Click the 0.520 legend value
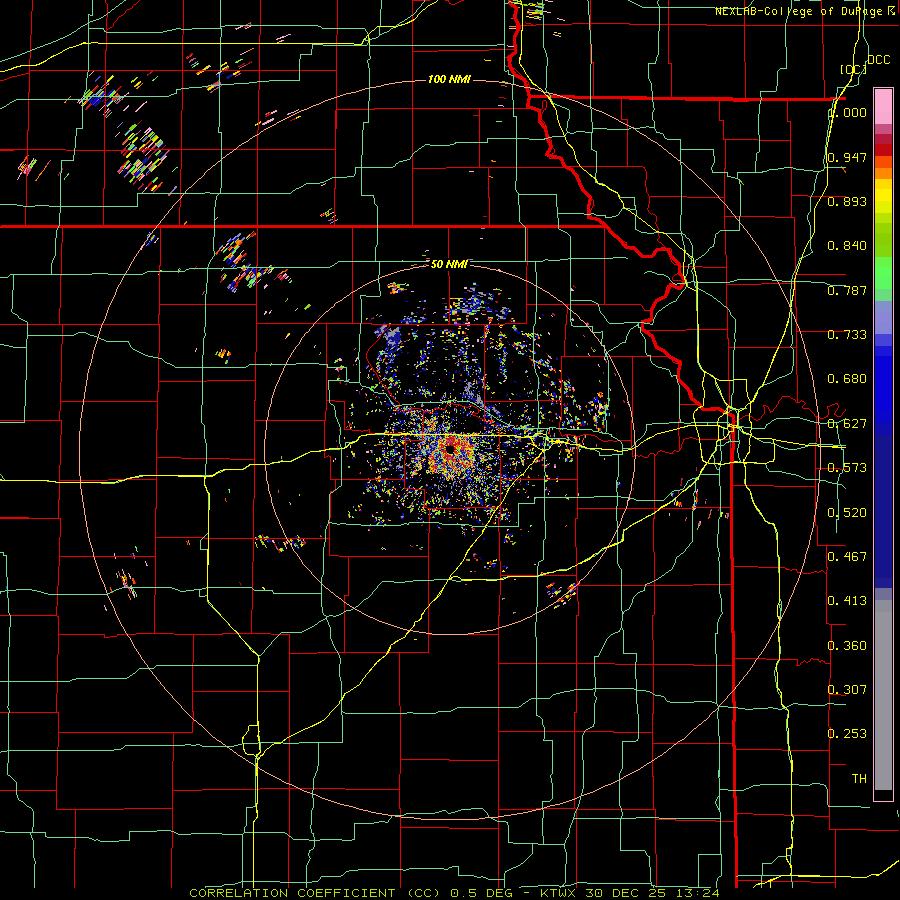The image size is (900, 900). coord(847,513)
